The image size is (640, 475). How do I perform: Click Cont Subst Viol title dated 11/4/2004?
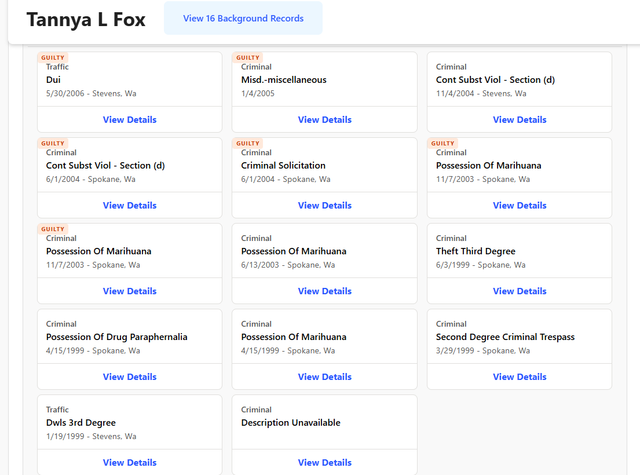coord(495,80)
